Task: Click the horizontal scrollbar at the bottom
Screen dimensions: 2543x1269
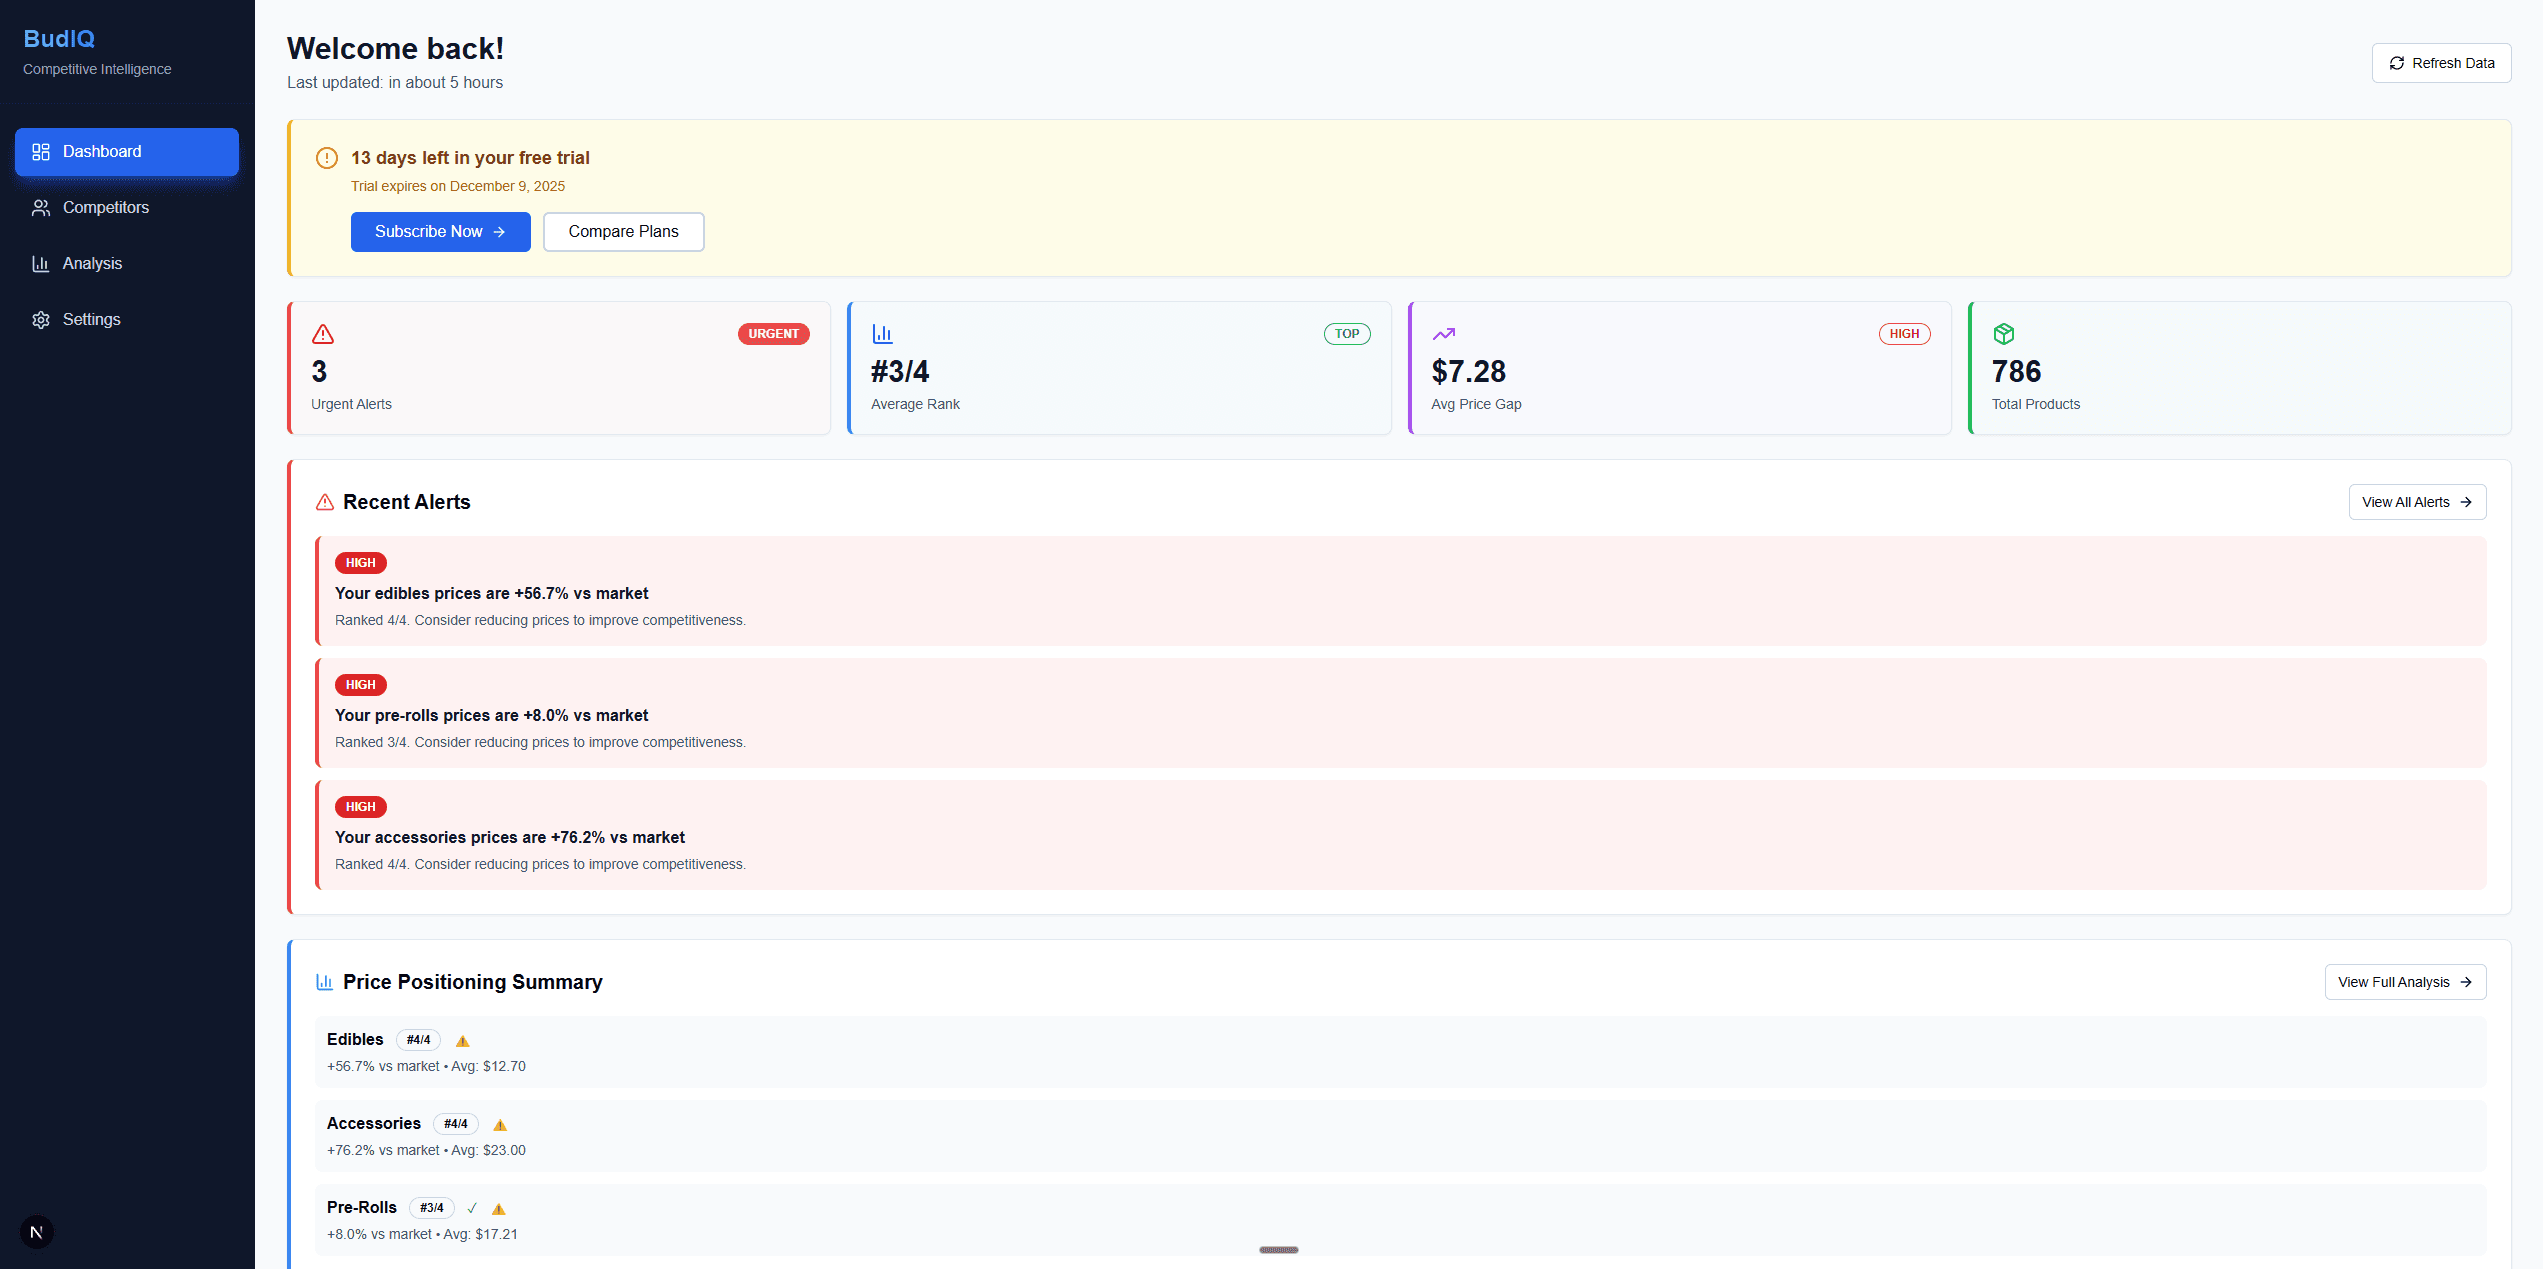Action: (1278, 1249)
